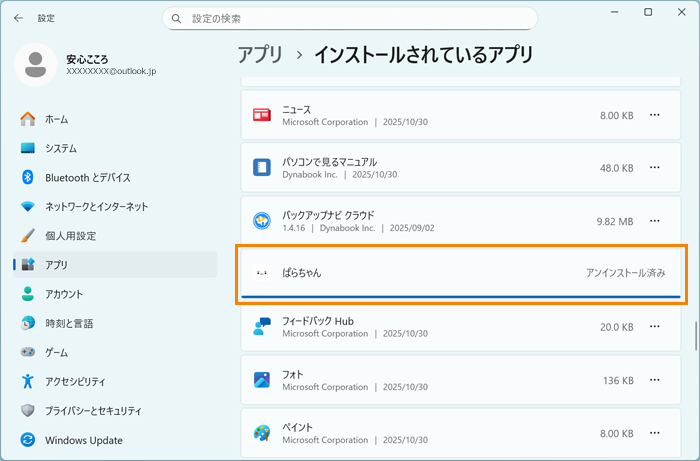Minimize the Settings window
The height and width of the screenshot is (461, 700).
click(614, 12)
